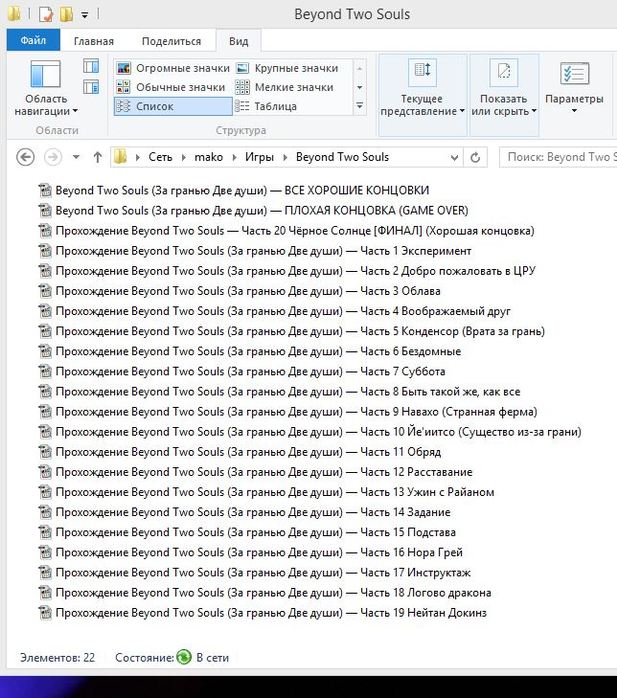This screenshot has height=698, width=617.
Task: Click icon of Часть 12 Расставание file
Action: 45,472
